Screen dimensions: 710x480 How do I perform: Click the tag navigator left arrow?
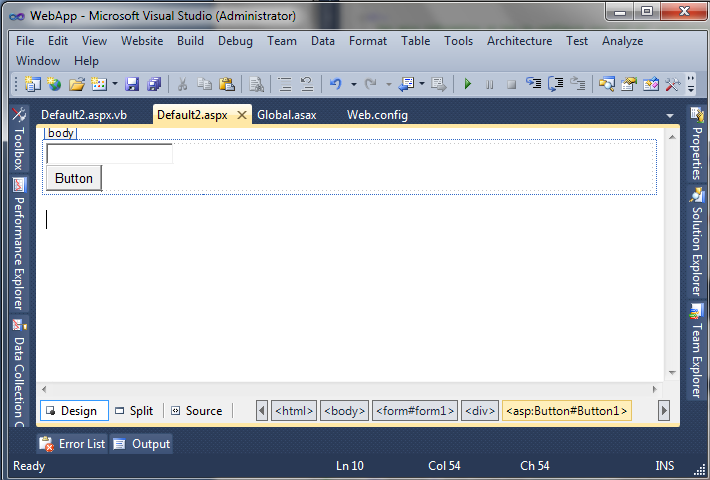click(262, 411)
